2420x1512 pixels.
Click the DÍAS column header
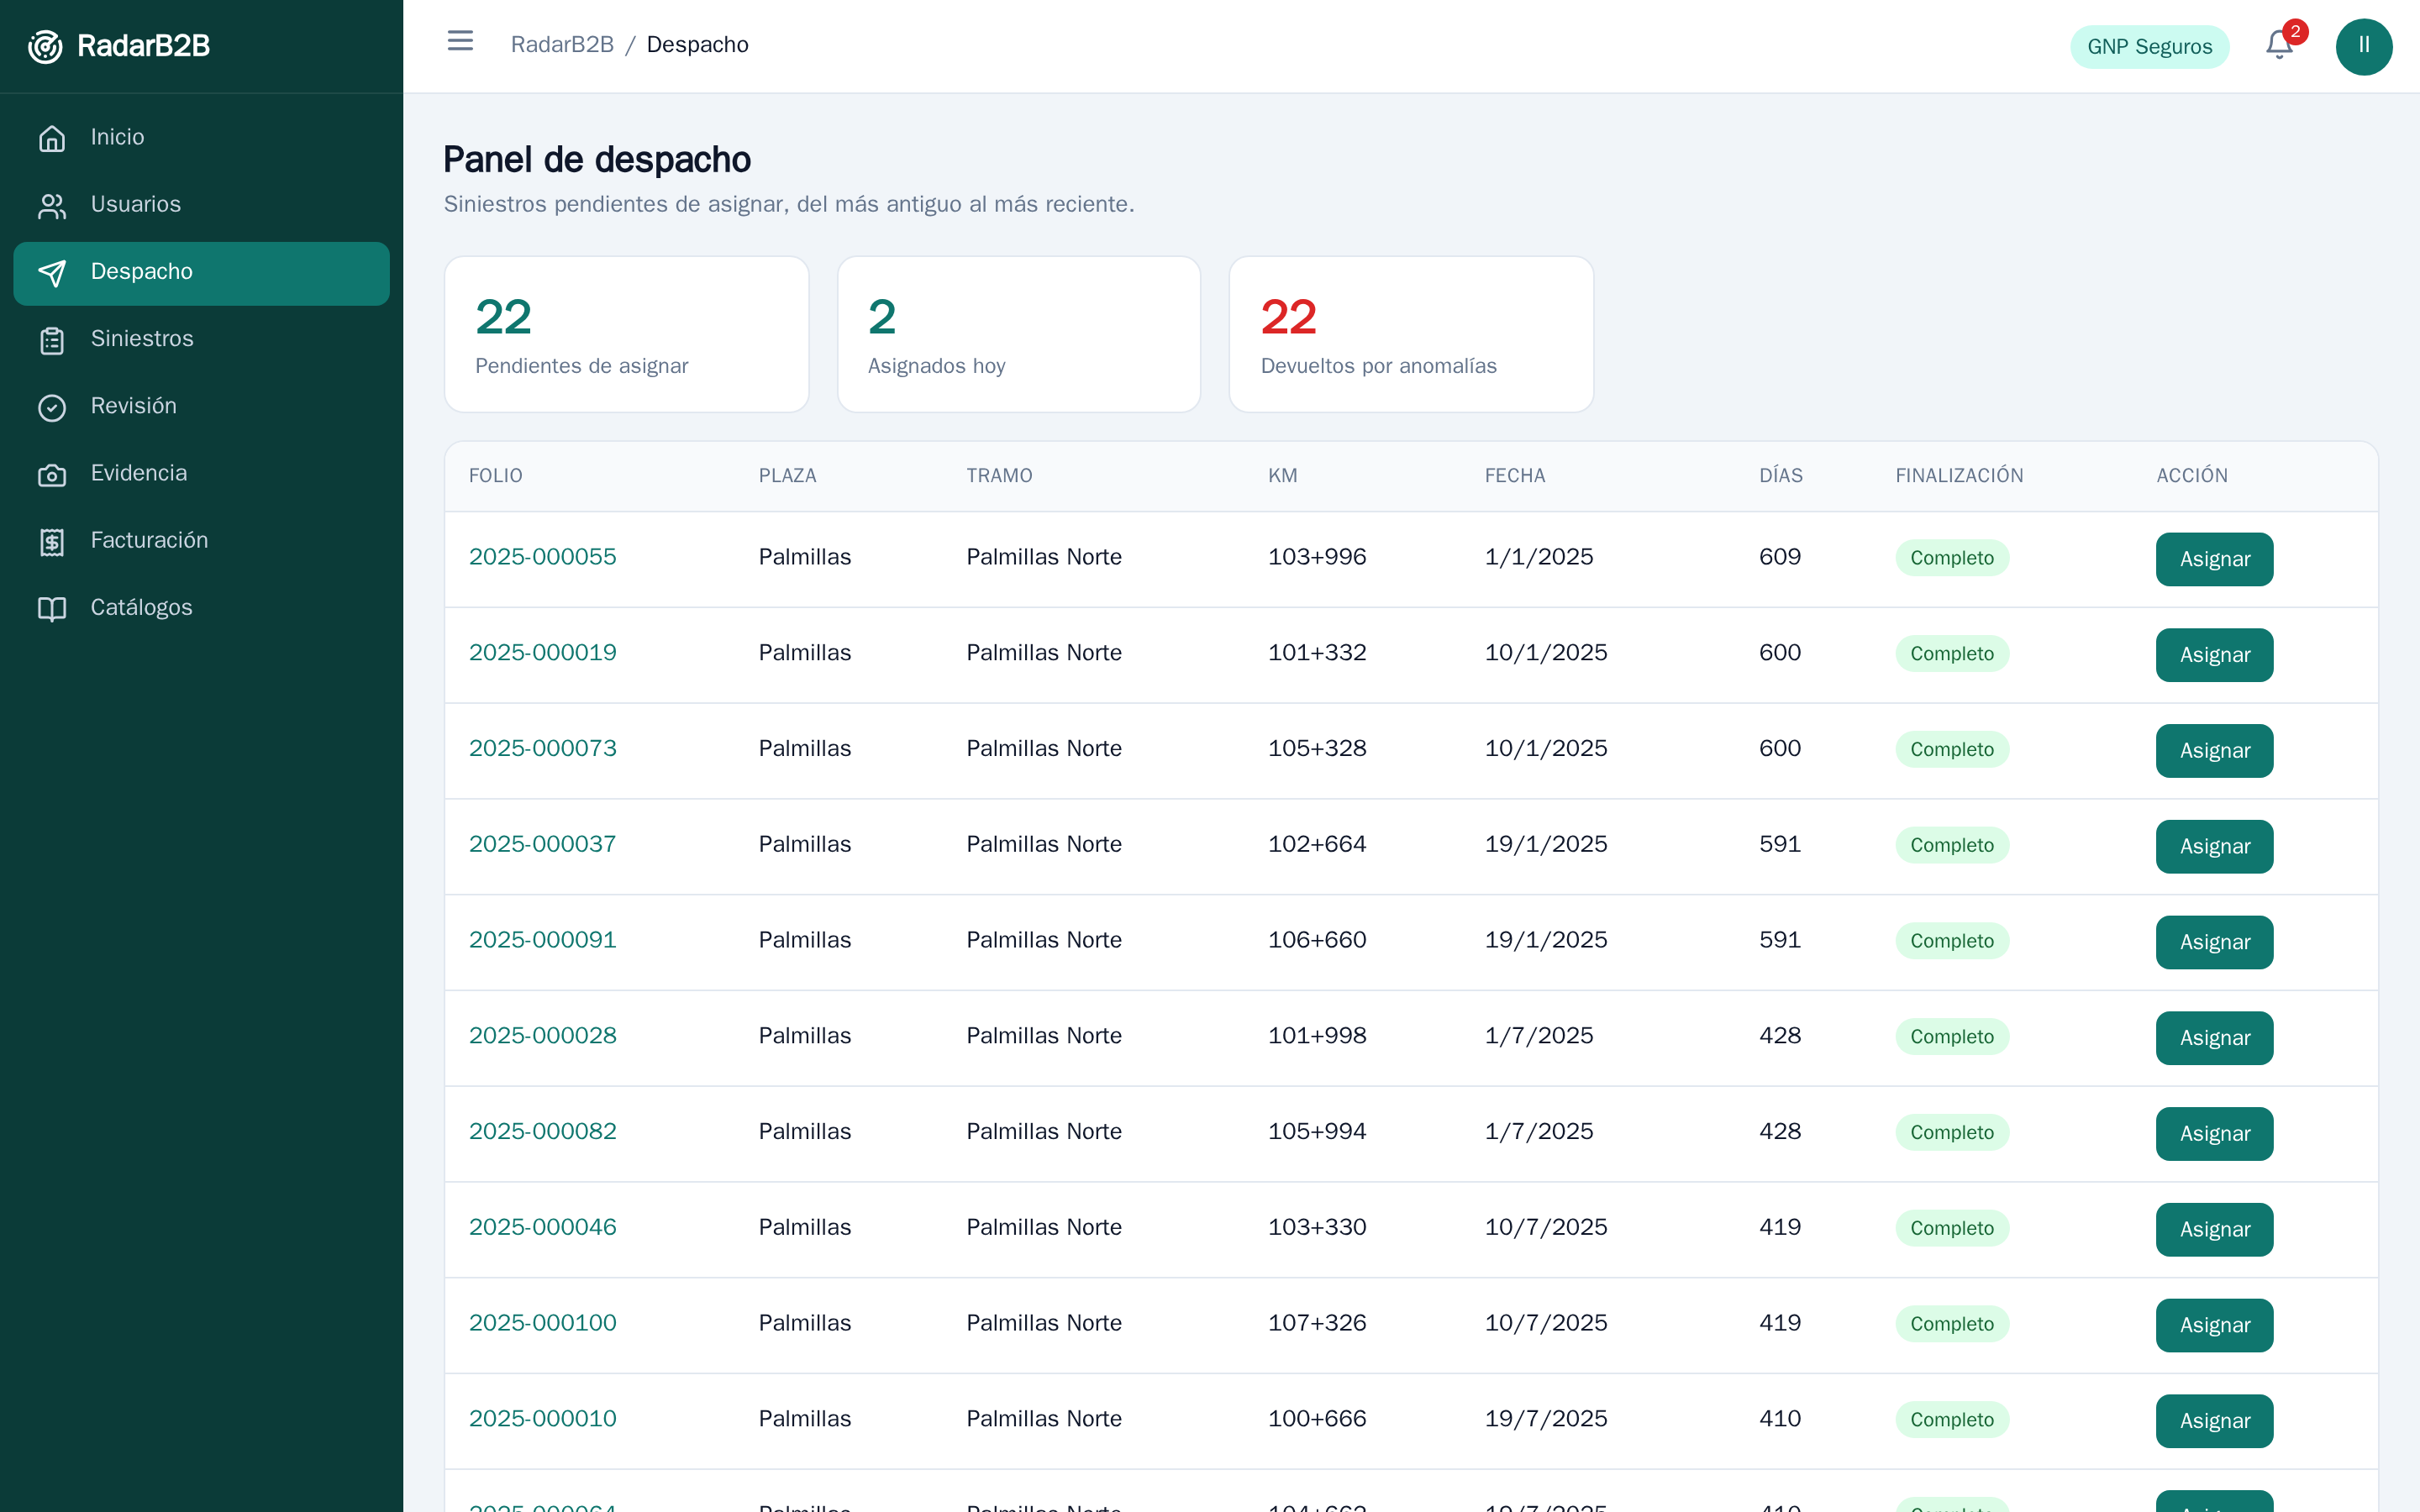[1781, 476]
